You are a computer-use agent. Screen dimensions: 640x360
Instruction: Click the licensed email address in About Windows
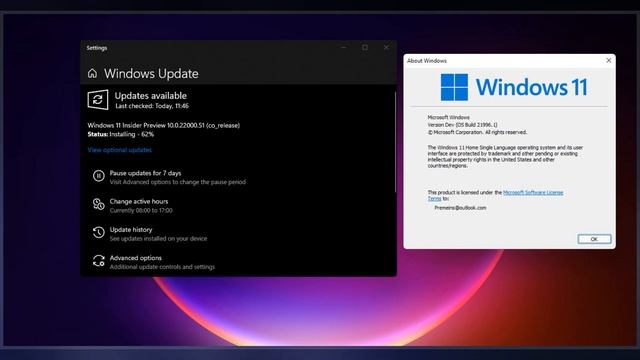[x=460, y=208]
